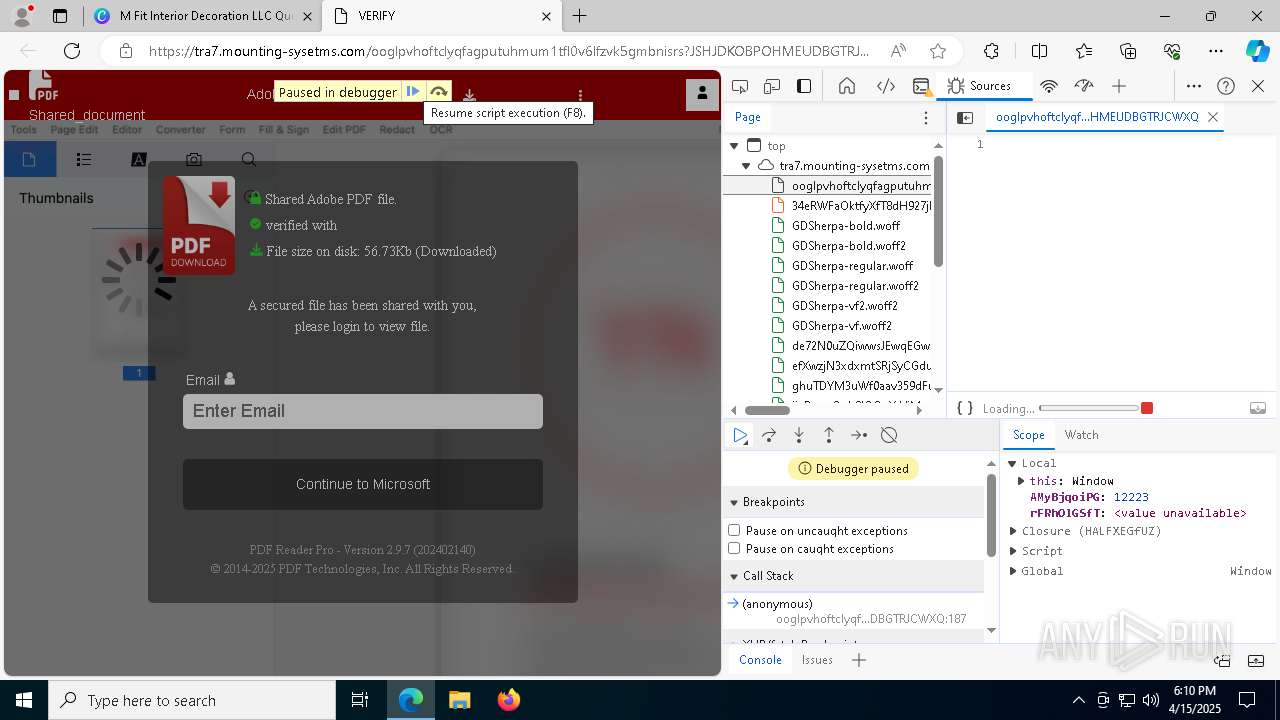Click step over icon in paused overlay
This screenshot has height=720, width=1280.
click(x=439, y=92)
